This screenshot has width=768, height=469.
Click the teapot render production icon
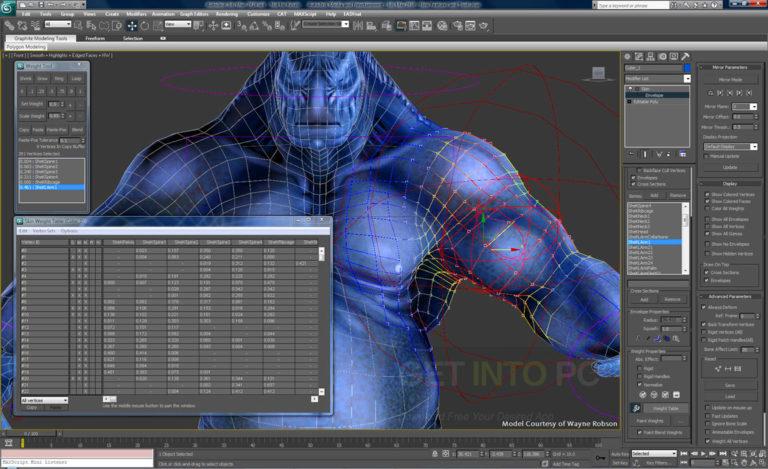click(x=484, y=25)
